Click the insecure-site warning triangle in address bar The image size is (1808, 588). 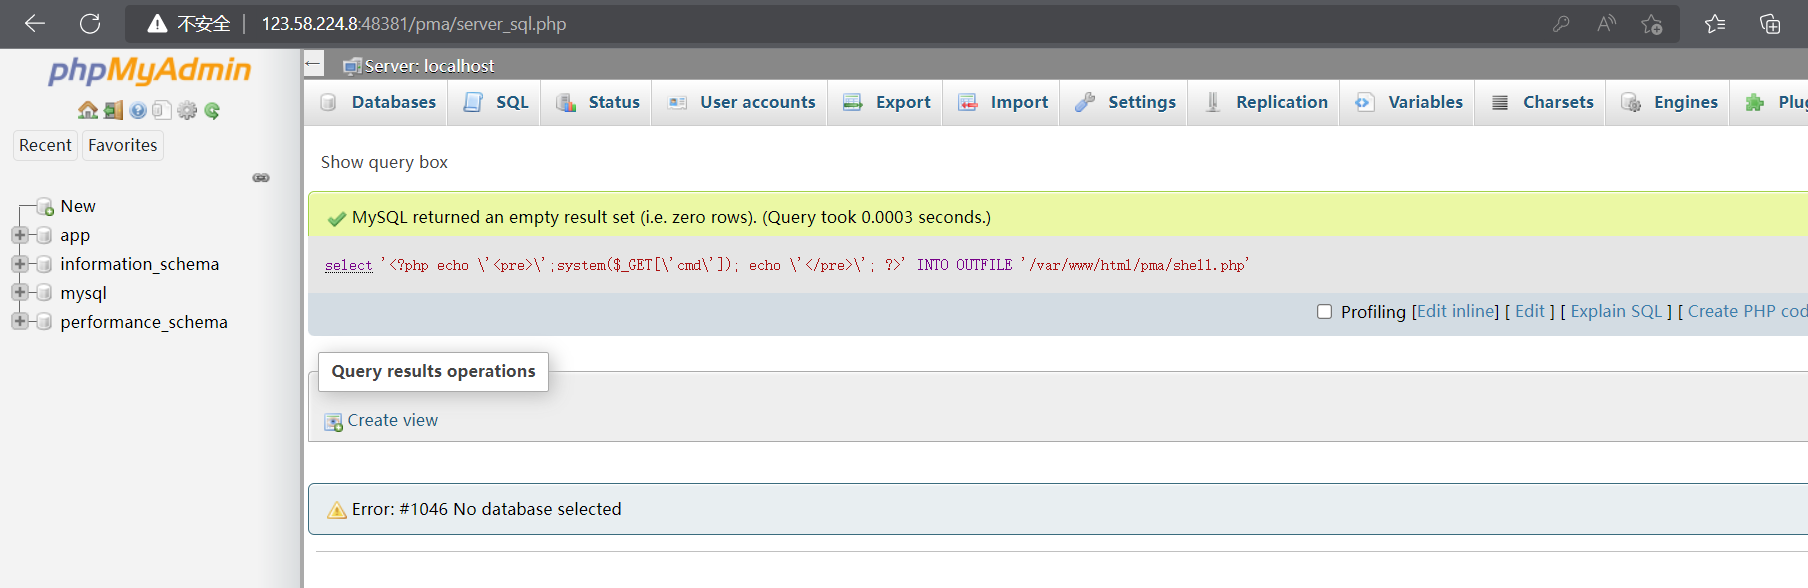157,23
